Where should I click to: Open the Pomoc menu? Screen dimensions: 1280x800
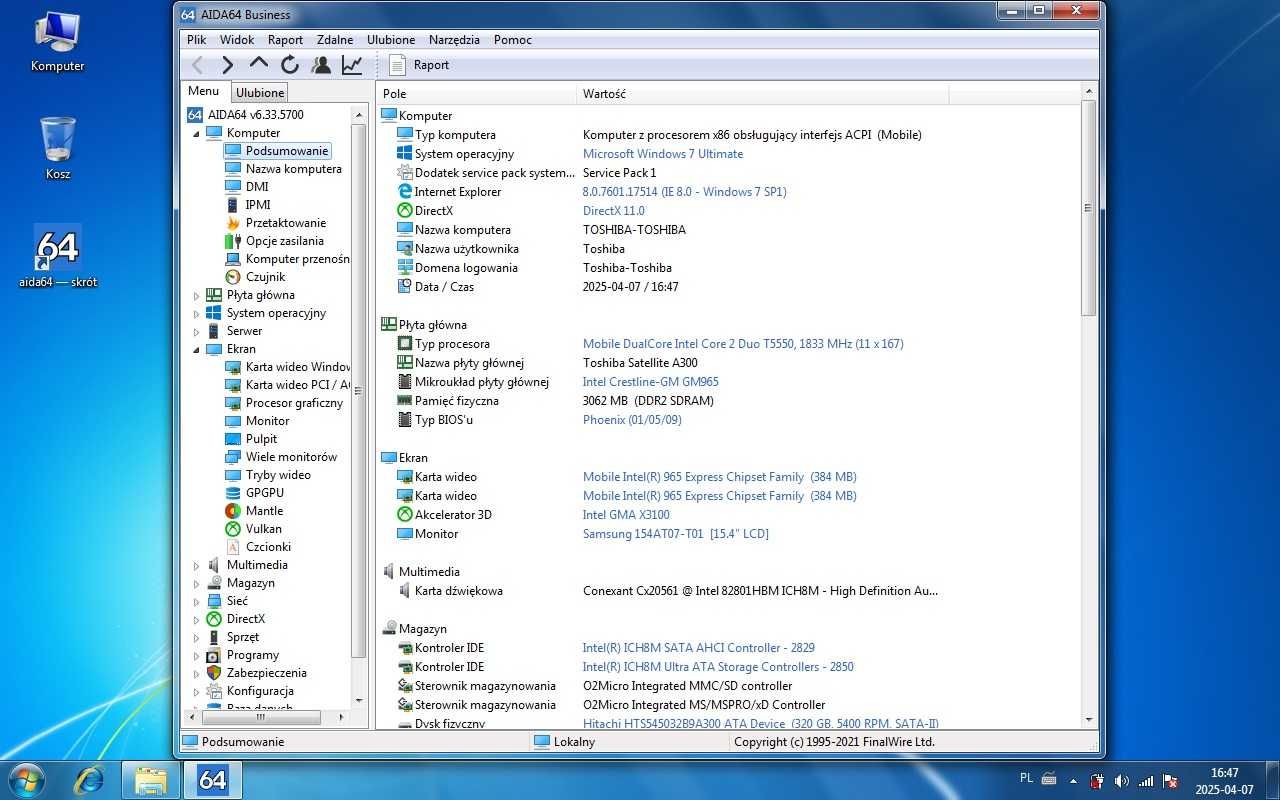click(513, 40)
